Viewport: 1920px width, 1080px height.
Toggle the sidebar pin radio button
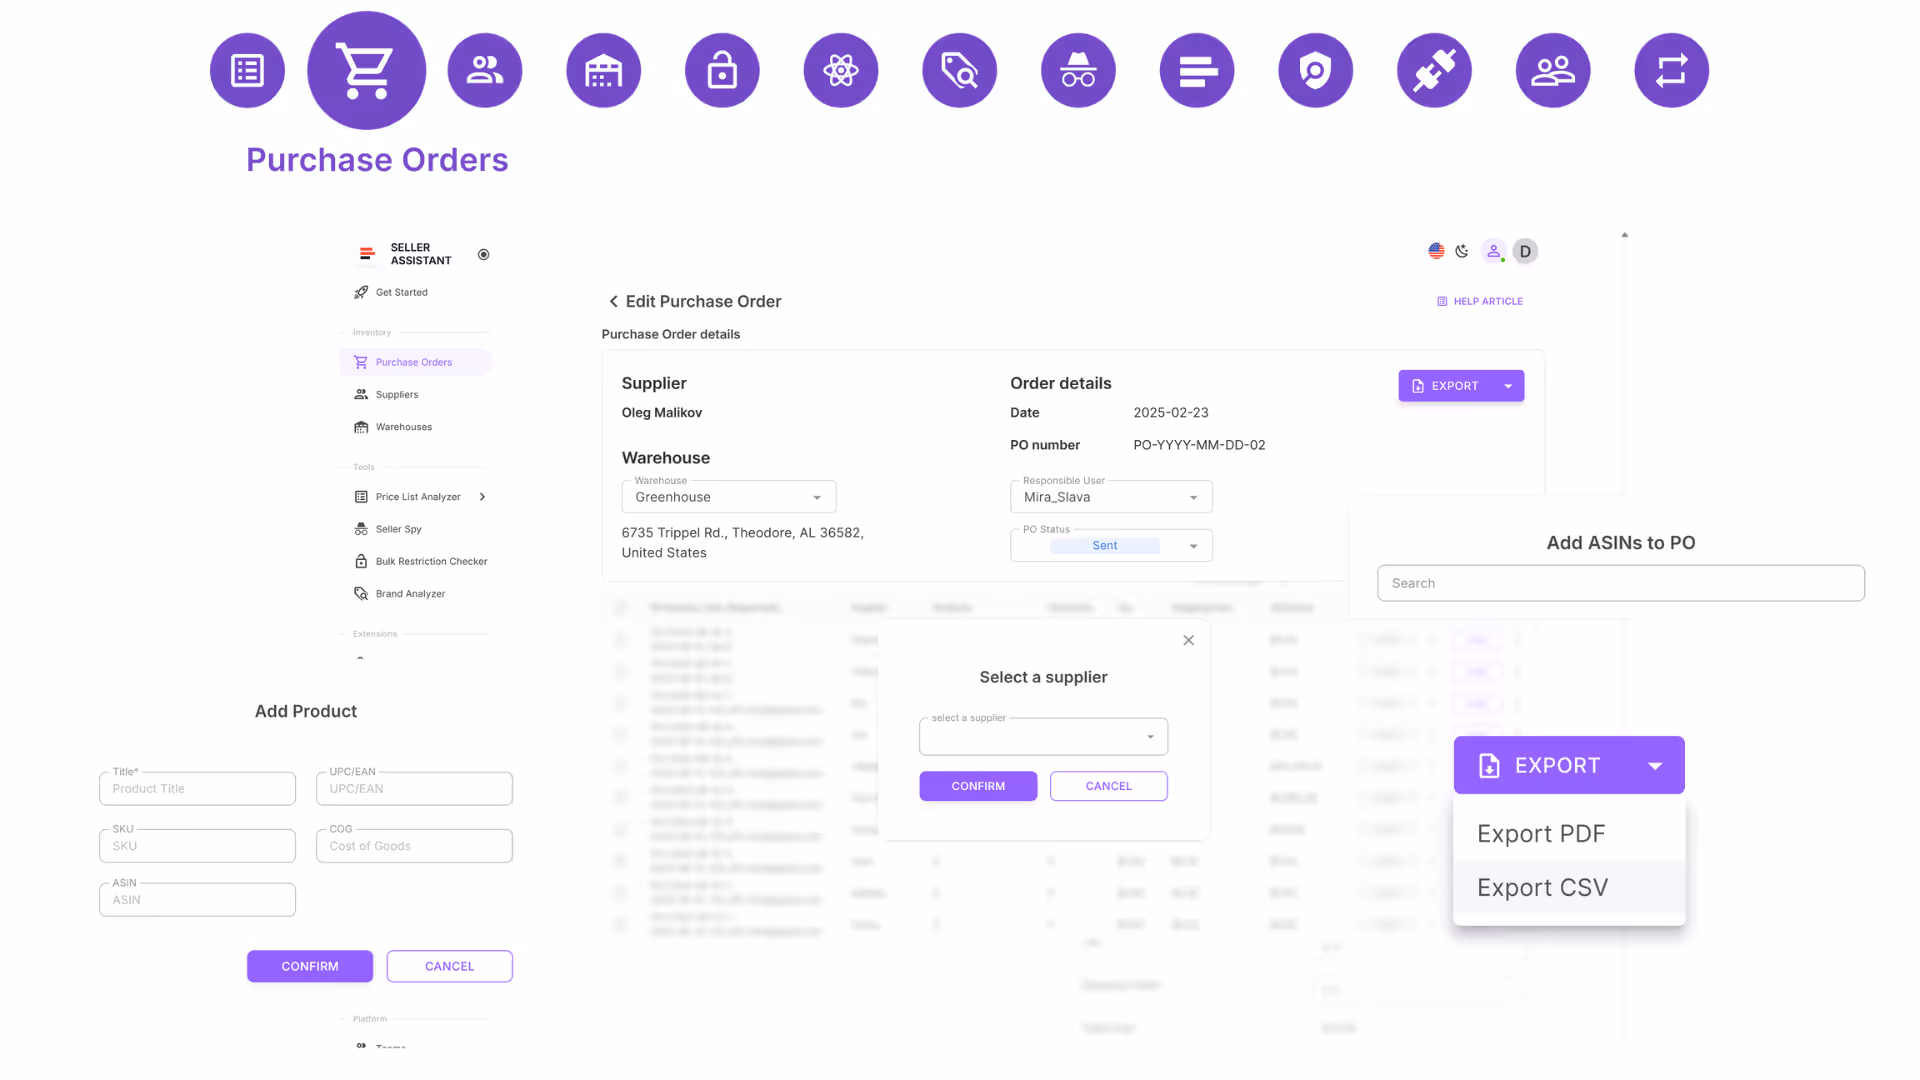[x=484, y=254]
